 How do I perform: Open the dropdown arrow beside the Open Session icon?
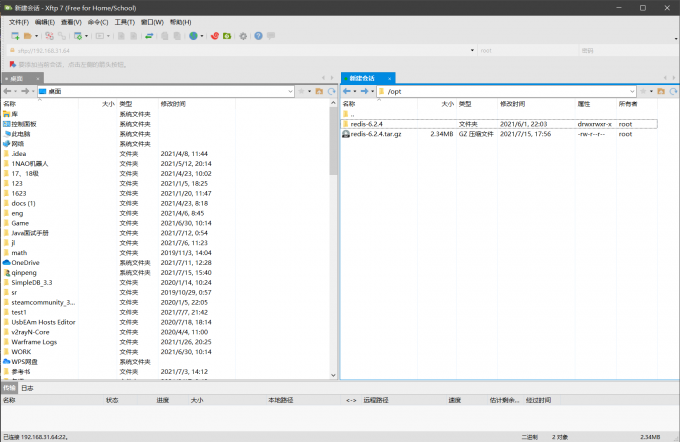[36, 36]
